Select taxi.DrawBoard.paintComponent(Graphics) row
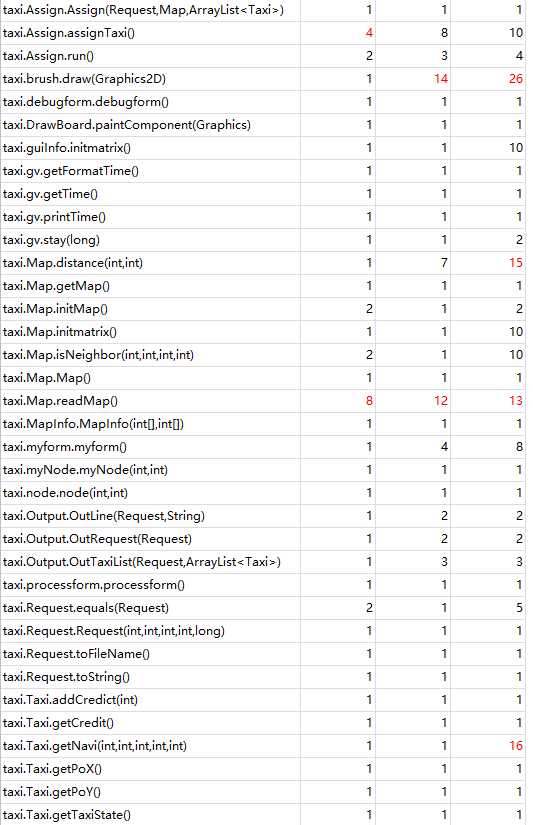 pyautogui.click(x=127, y=125)
